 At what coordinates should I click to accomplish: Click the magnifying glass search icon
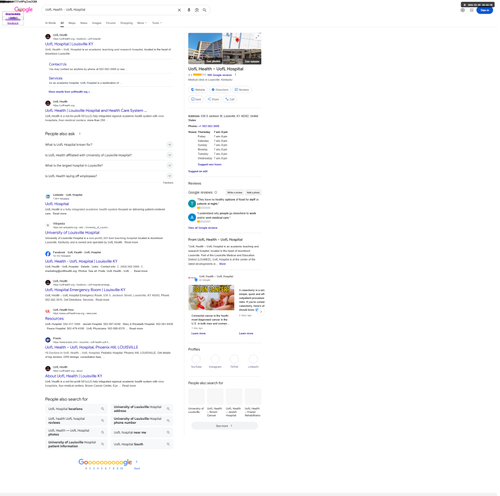[205, 10]
